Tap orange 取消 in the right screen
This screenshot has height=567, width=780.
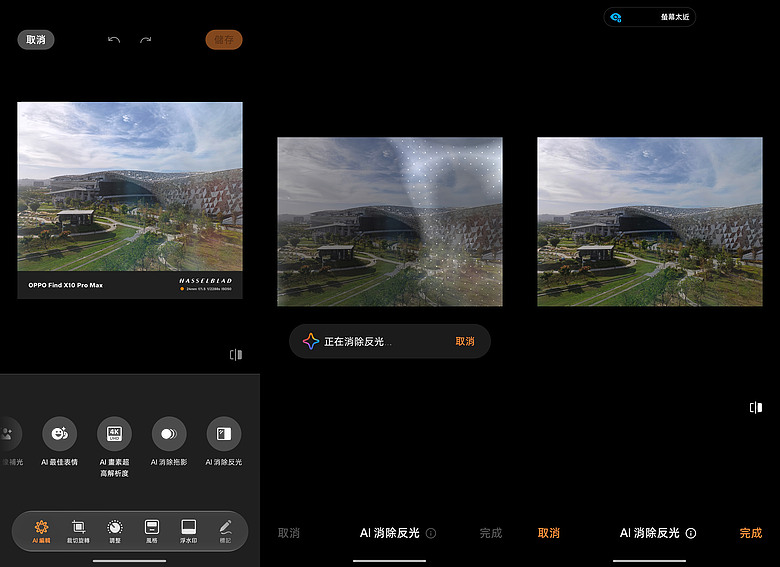[549, 533]
